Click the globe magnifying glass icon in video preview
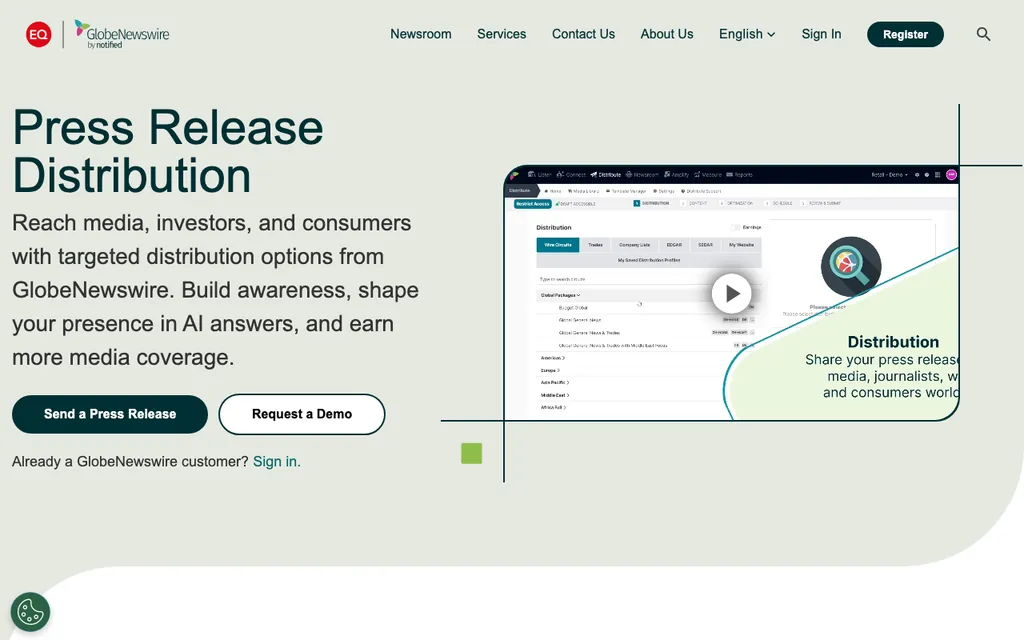 coord(850,266)
